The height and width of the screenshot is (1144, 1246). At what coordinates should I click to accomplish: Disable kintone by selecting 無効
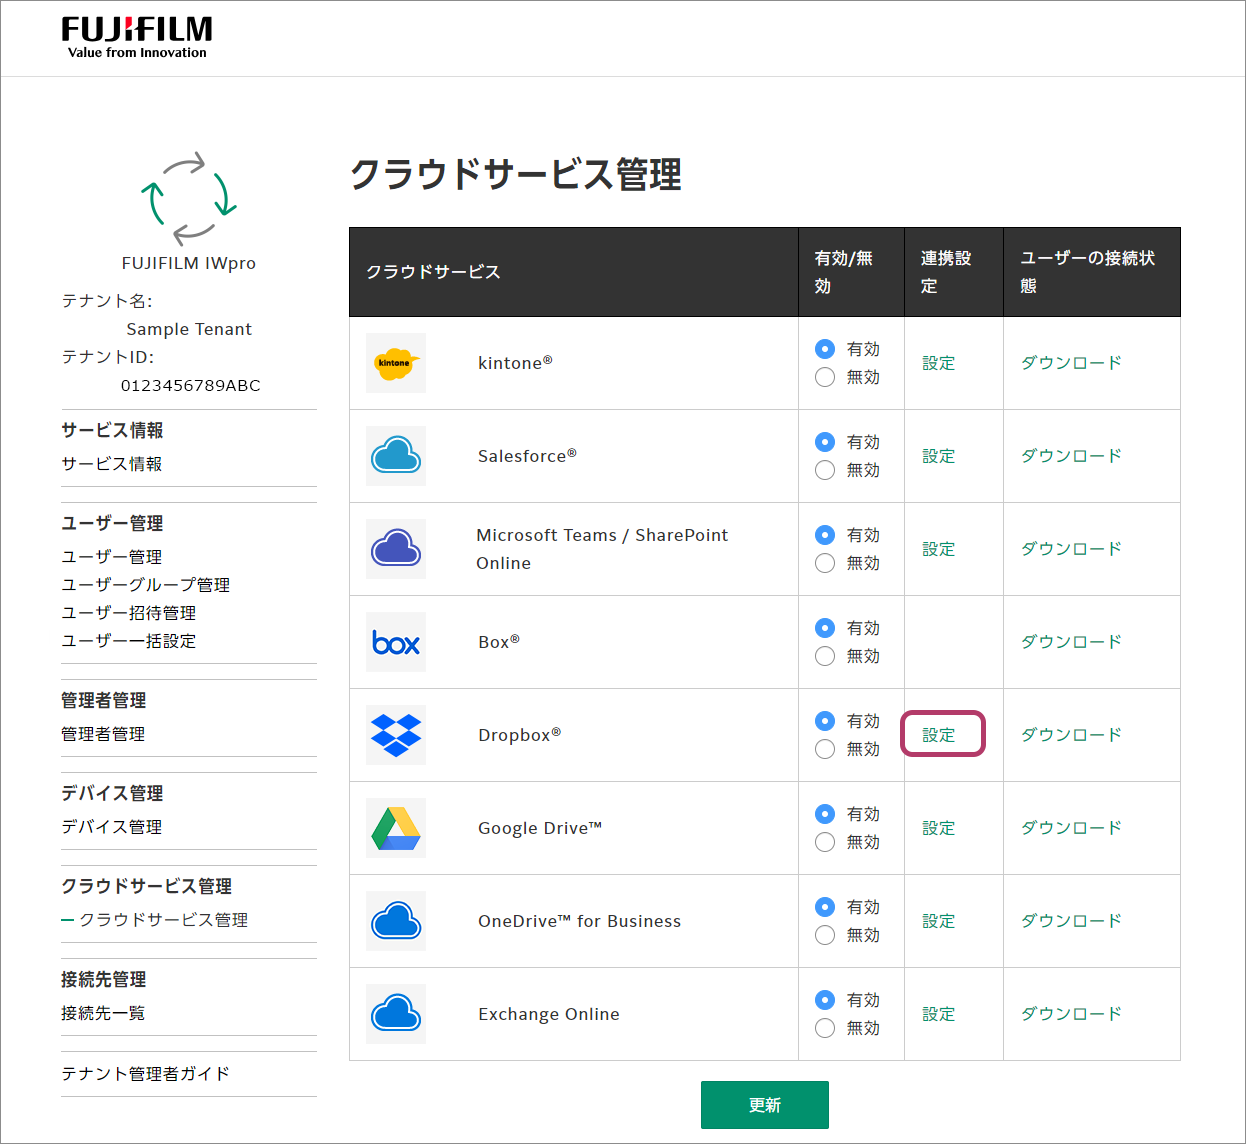click(x=825, y=377)
